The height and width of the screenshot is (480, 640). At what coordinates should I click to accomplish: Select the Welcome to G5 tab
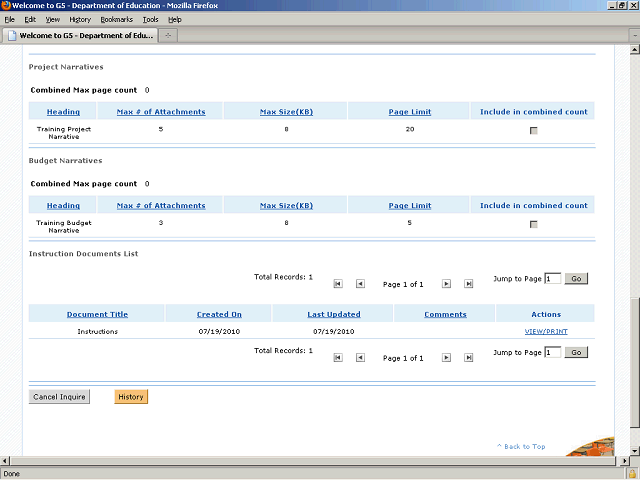click(80, 36)
